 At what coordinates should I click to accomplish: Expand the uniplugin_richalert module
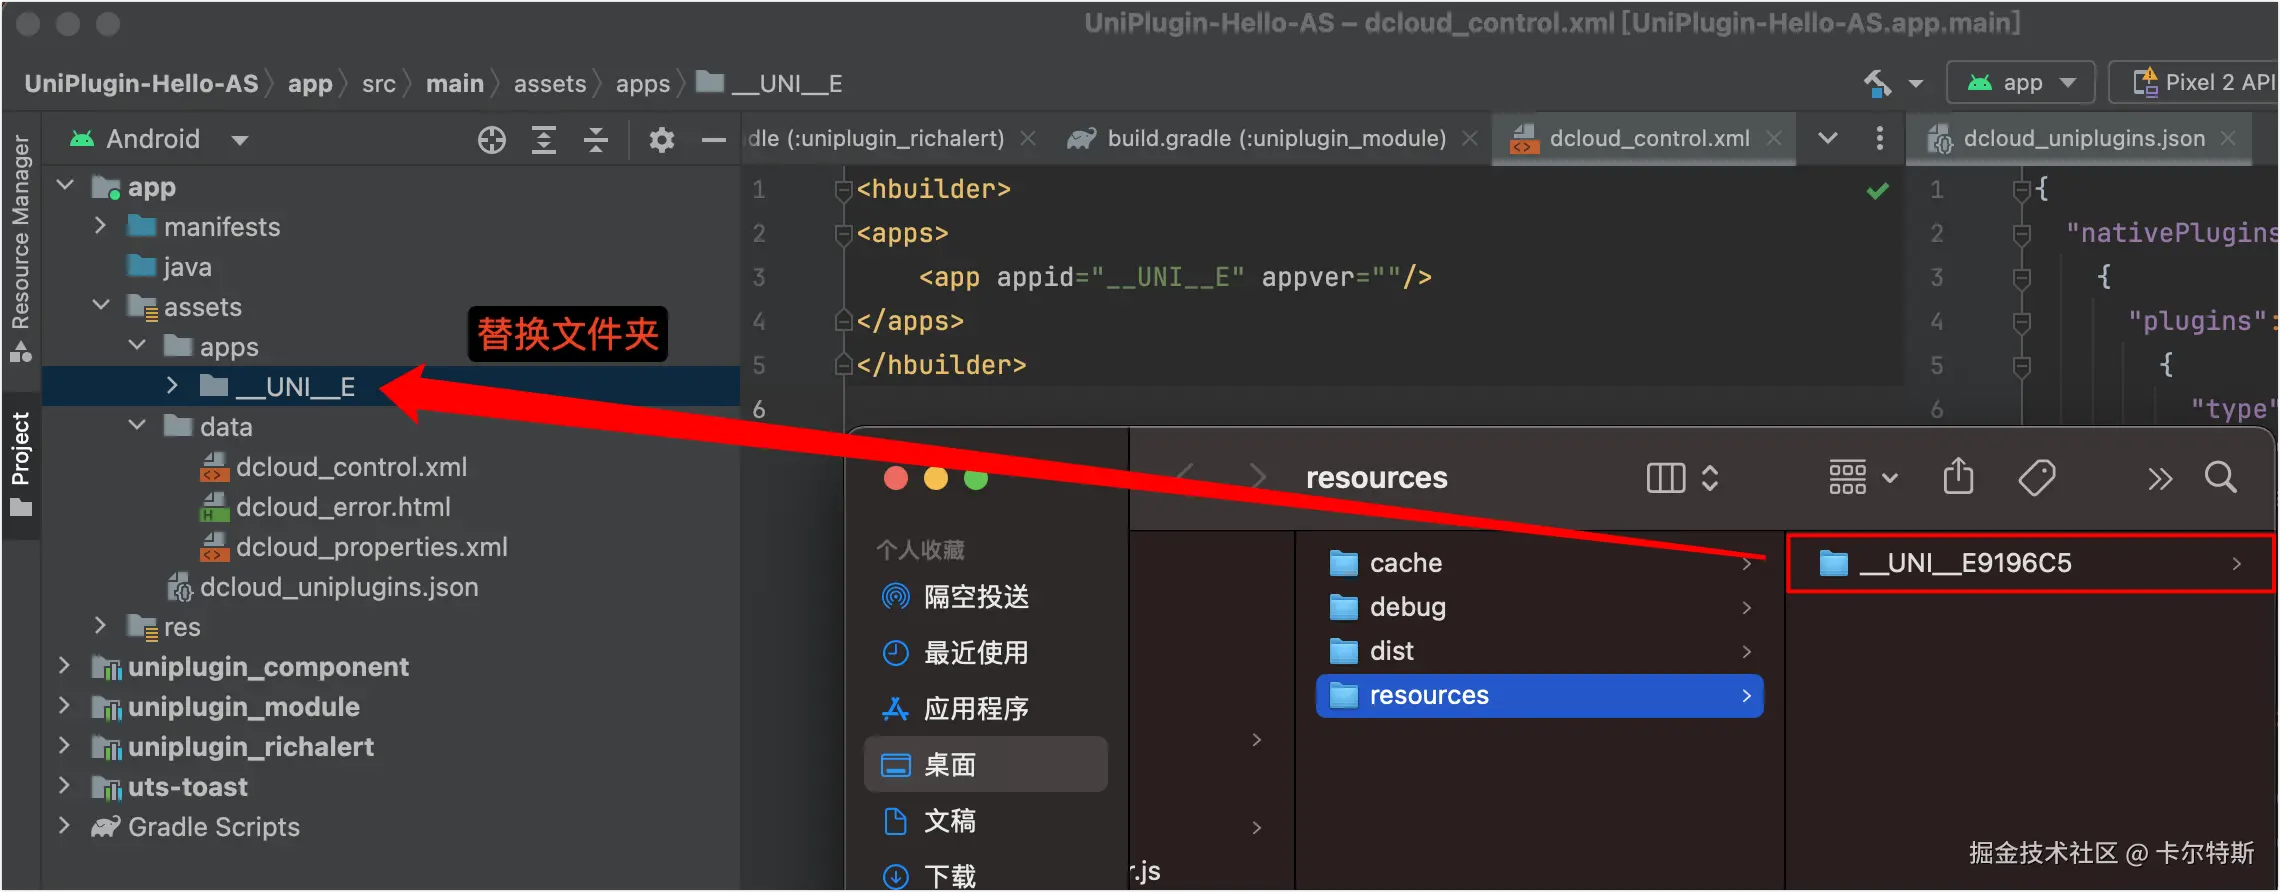(x=64, y=746)
